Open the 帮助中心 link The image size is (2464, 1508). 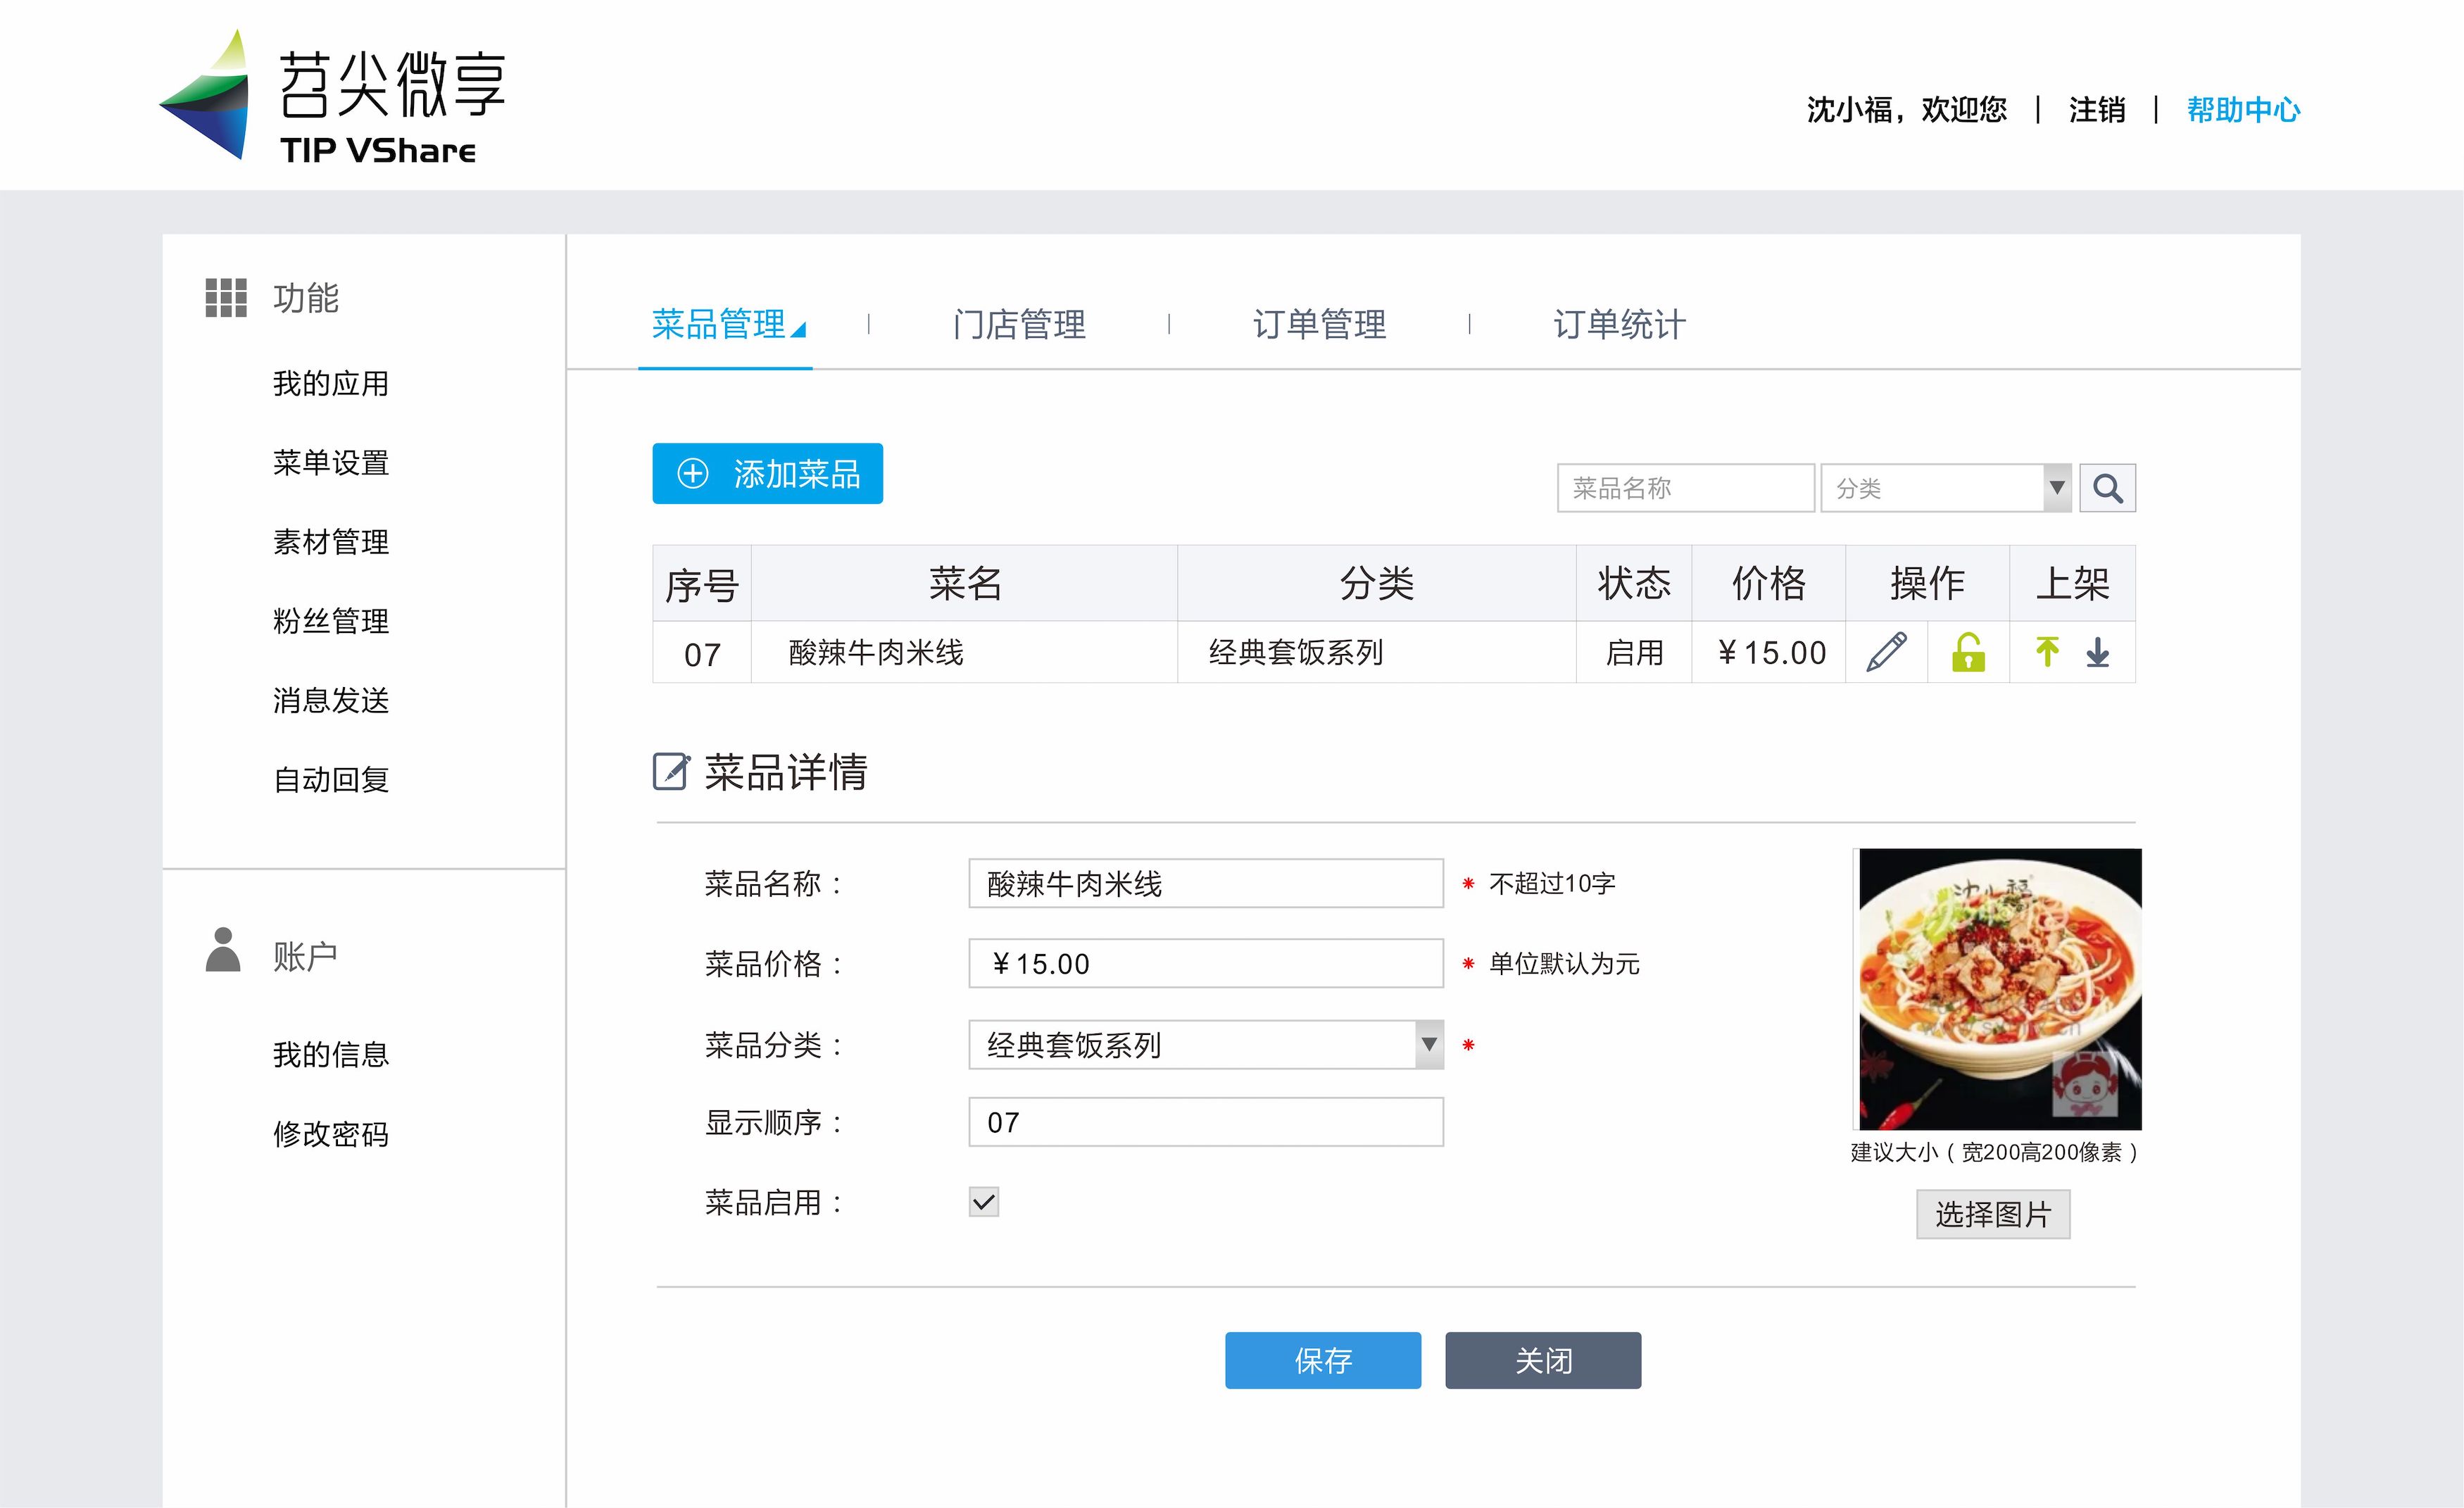[x=2242, y=110]
